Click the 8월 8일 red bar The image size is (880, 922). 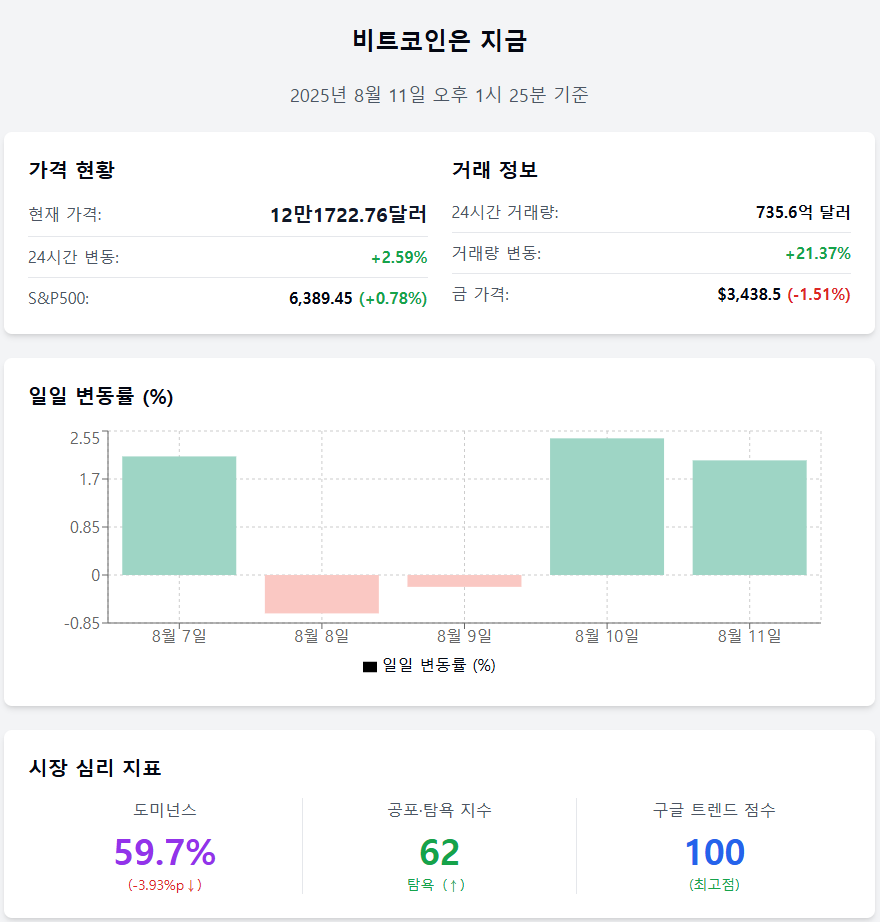point(322,594)
